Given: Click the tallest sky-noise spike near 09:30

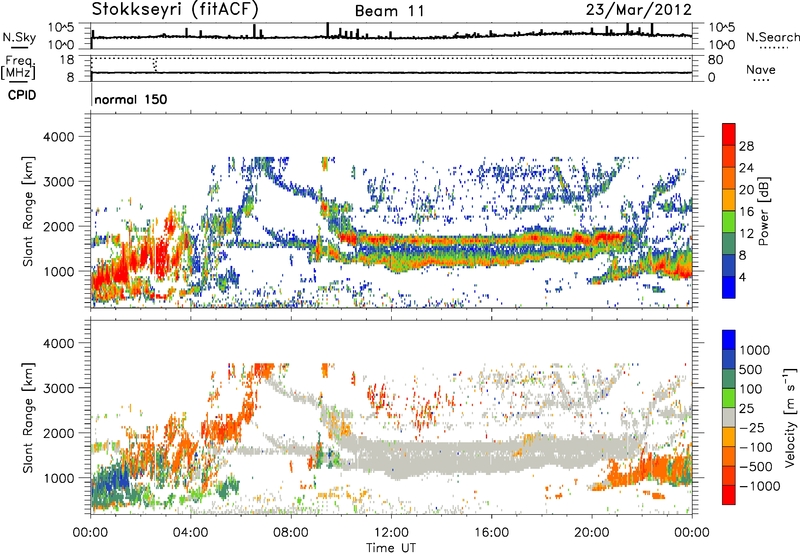Looking at the screenshot, I should [x=327, y=30].
